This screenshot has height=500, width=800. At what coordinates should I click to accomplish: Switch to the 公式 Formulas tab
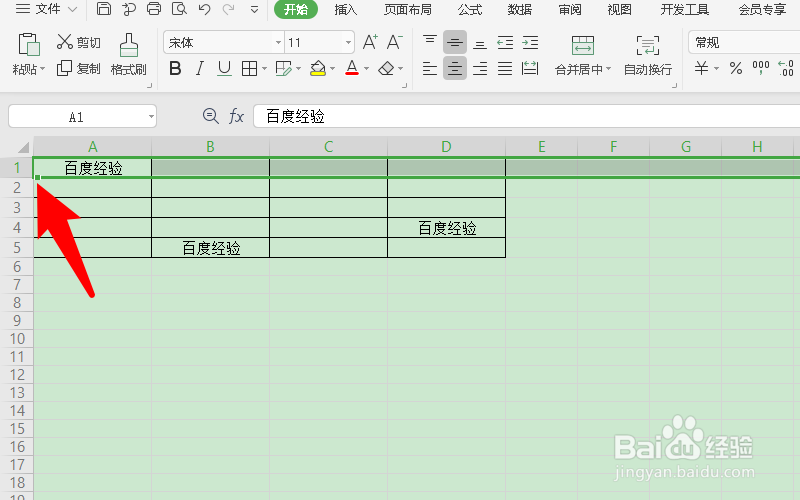(x=470, y=9)
